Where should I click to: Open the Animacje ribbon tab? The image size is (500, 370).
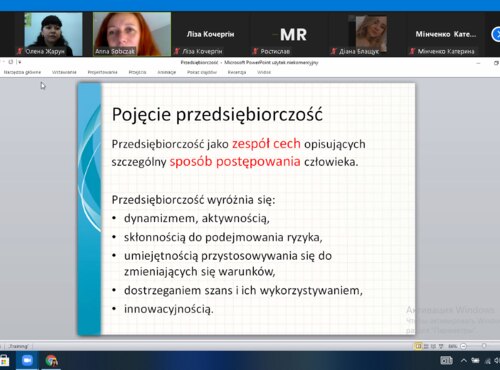click(x=166, y=72)
